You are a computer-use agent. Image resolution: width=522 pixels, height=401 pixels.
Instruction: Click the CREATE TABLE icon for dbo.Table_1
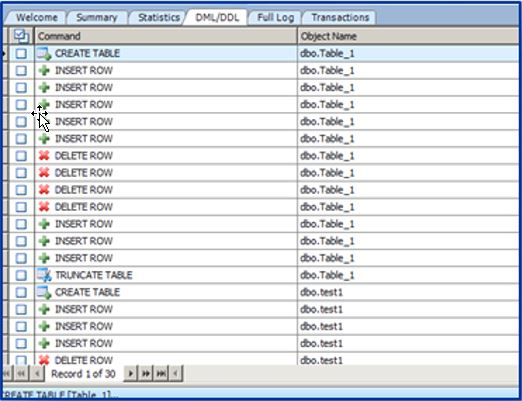44,54
